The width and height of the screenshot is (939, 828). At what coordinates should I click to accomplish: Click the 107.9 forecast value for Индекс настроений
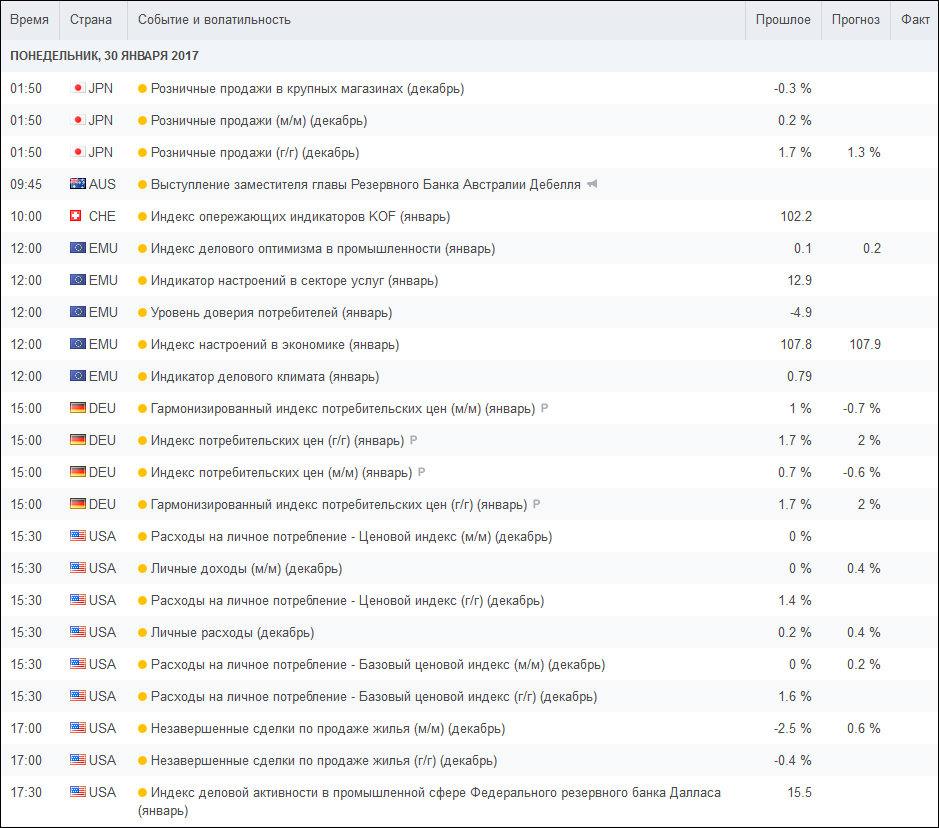pyautogui.click(x=864, y=344)
